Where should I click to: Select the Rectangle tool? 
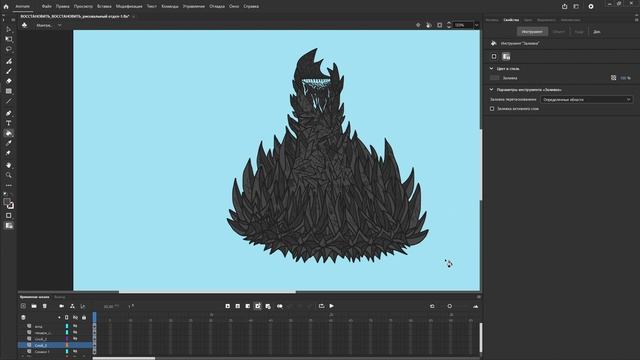pos(9,91)
